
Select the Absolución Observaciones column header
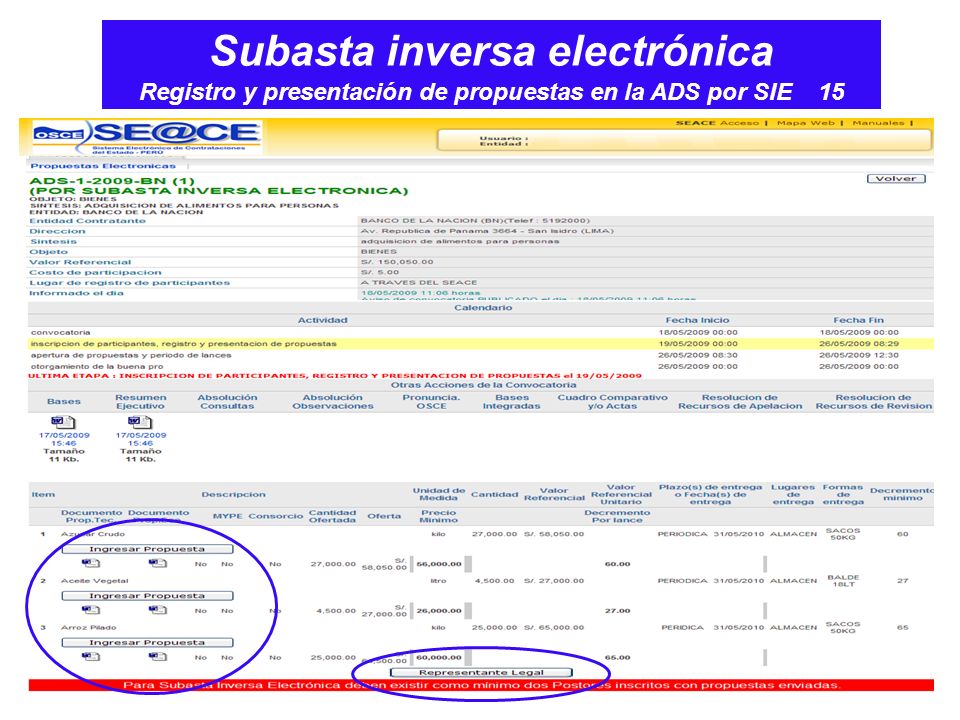click(x=332, y=402)
